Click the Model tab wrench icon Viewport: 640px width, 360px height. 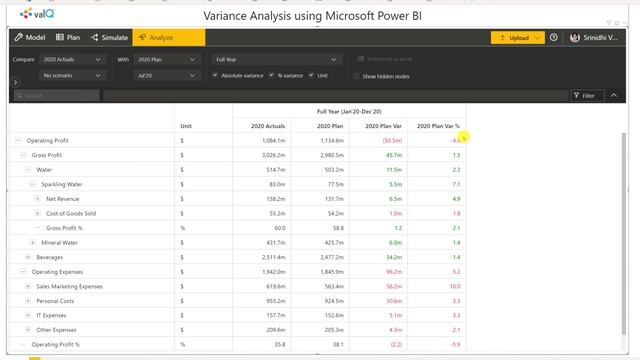(18, 38)
